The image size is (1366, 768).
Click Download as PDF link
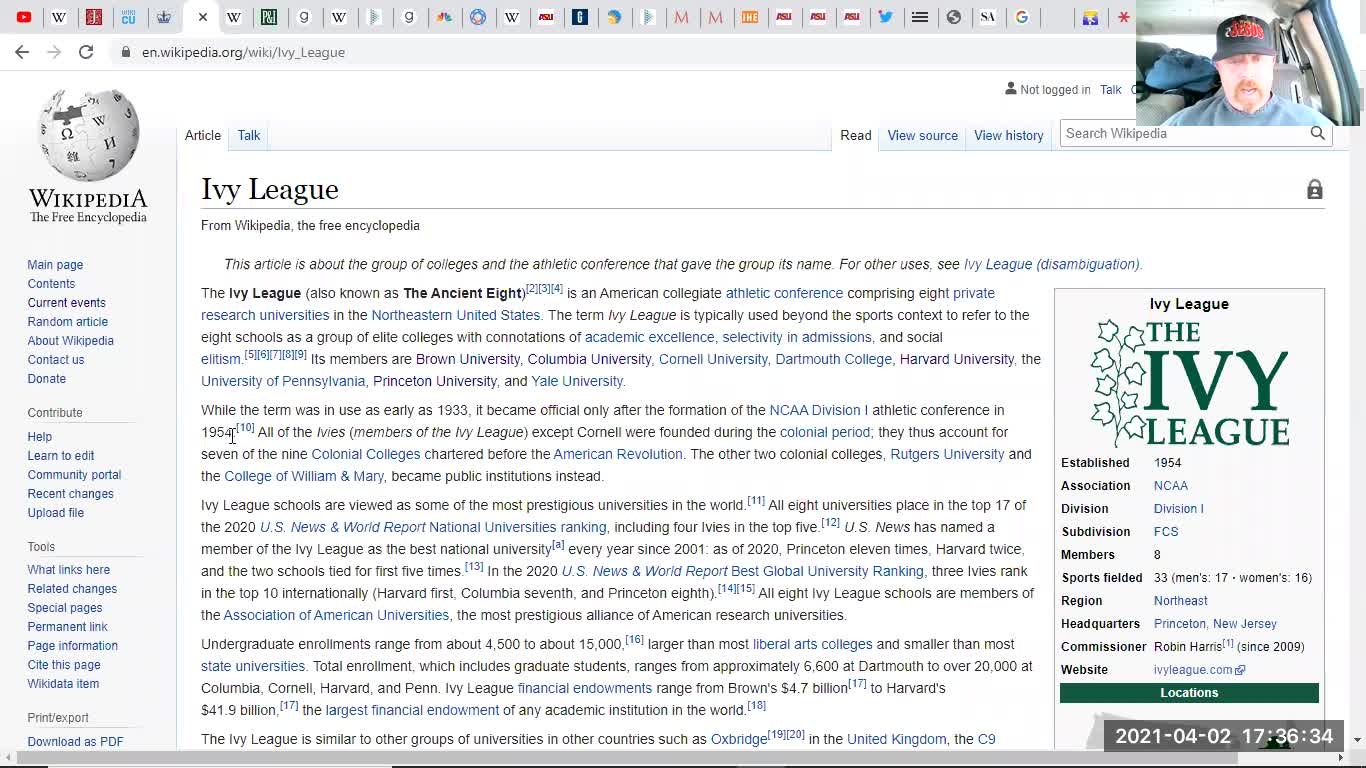[x=75, y=742]
